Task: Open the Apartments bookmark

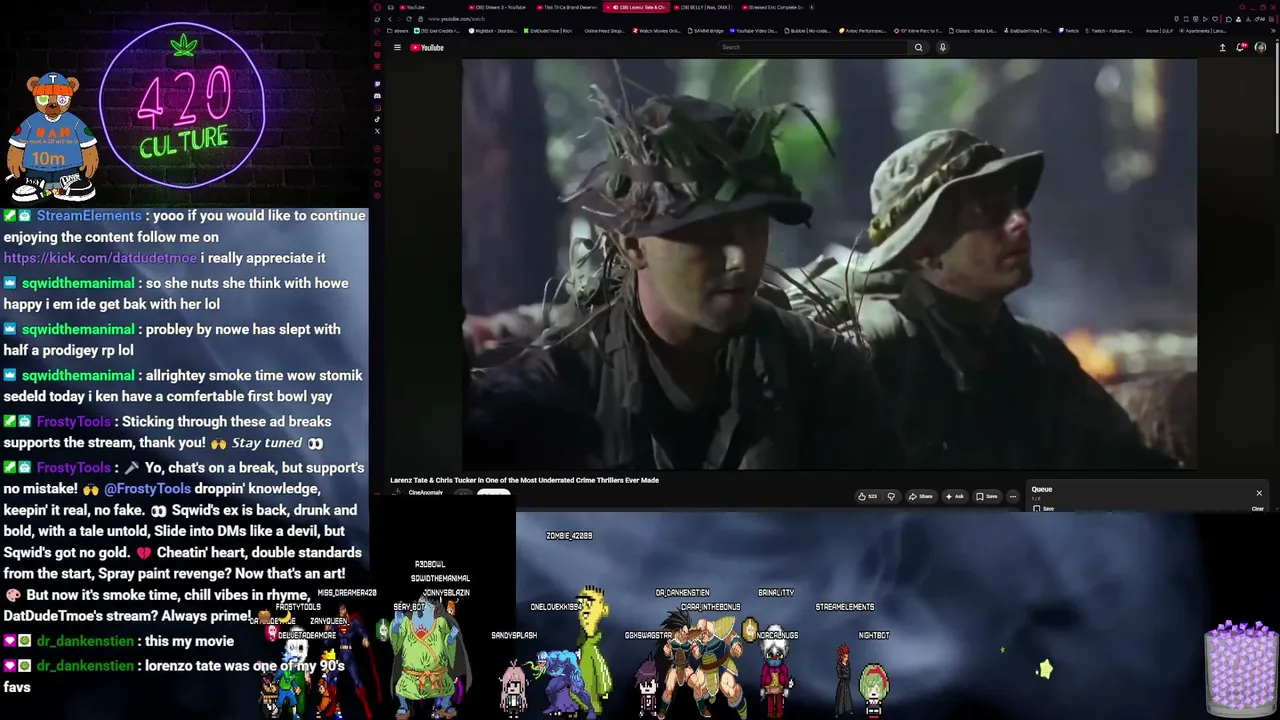Action: (1202, 31)
